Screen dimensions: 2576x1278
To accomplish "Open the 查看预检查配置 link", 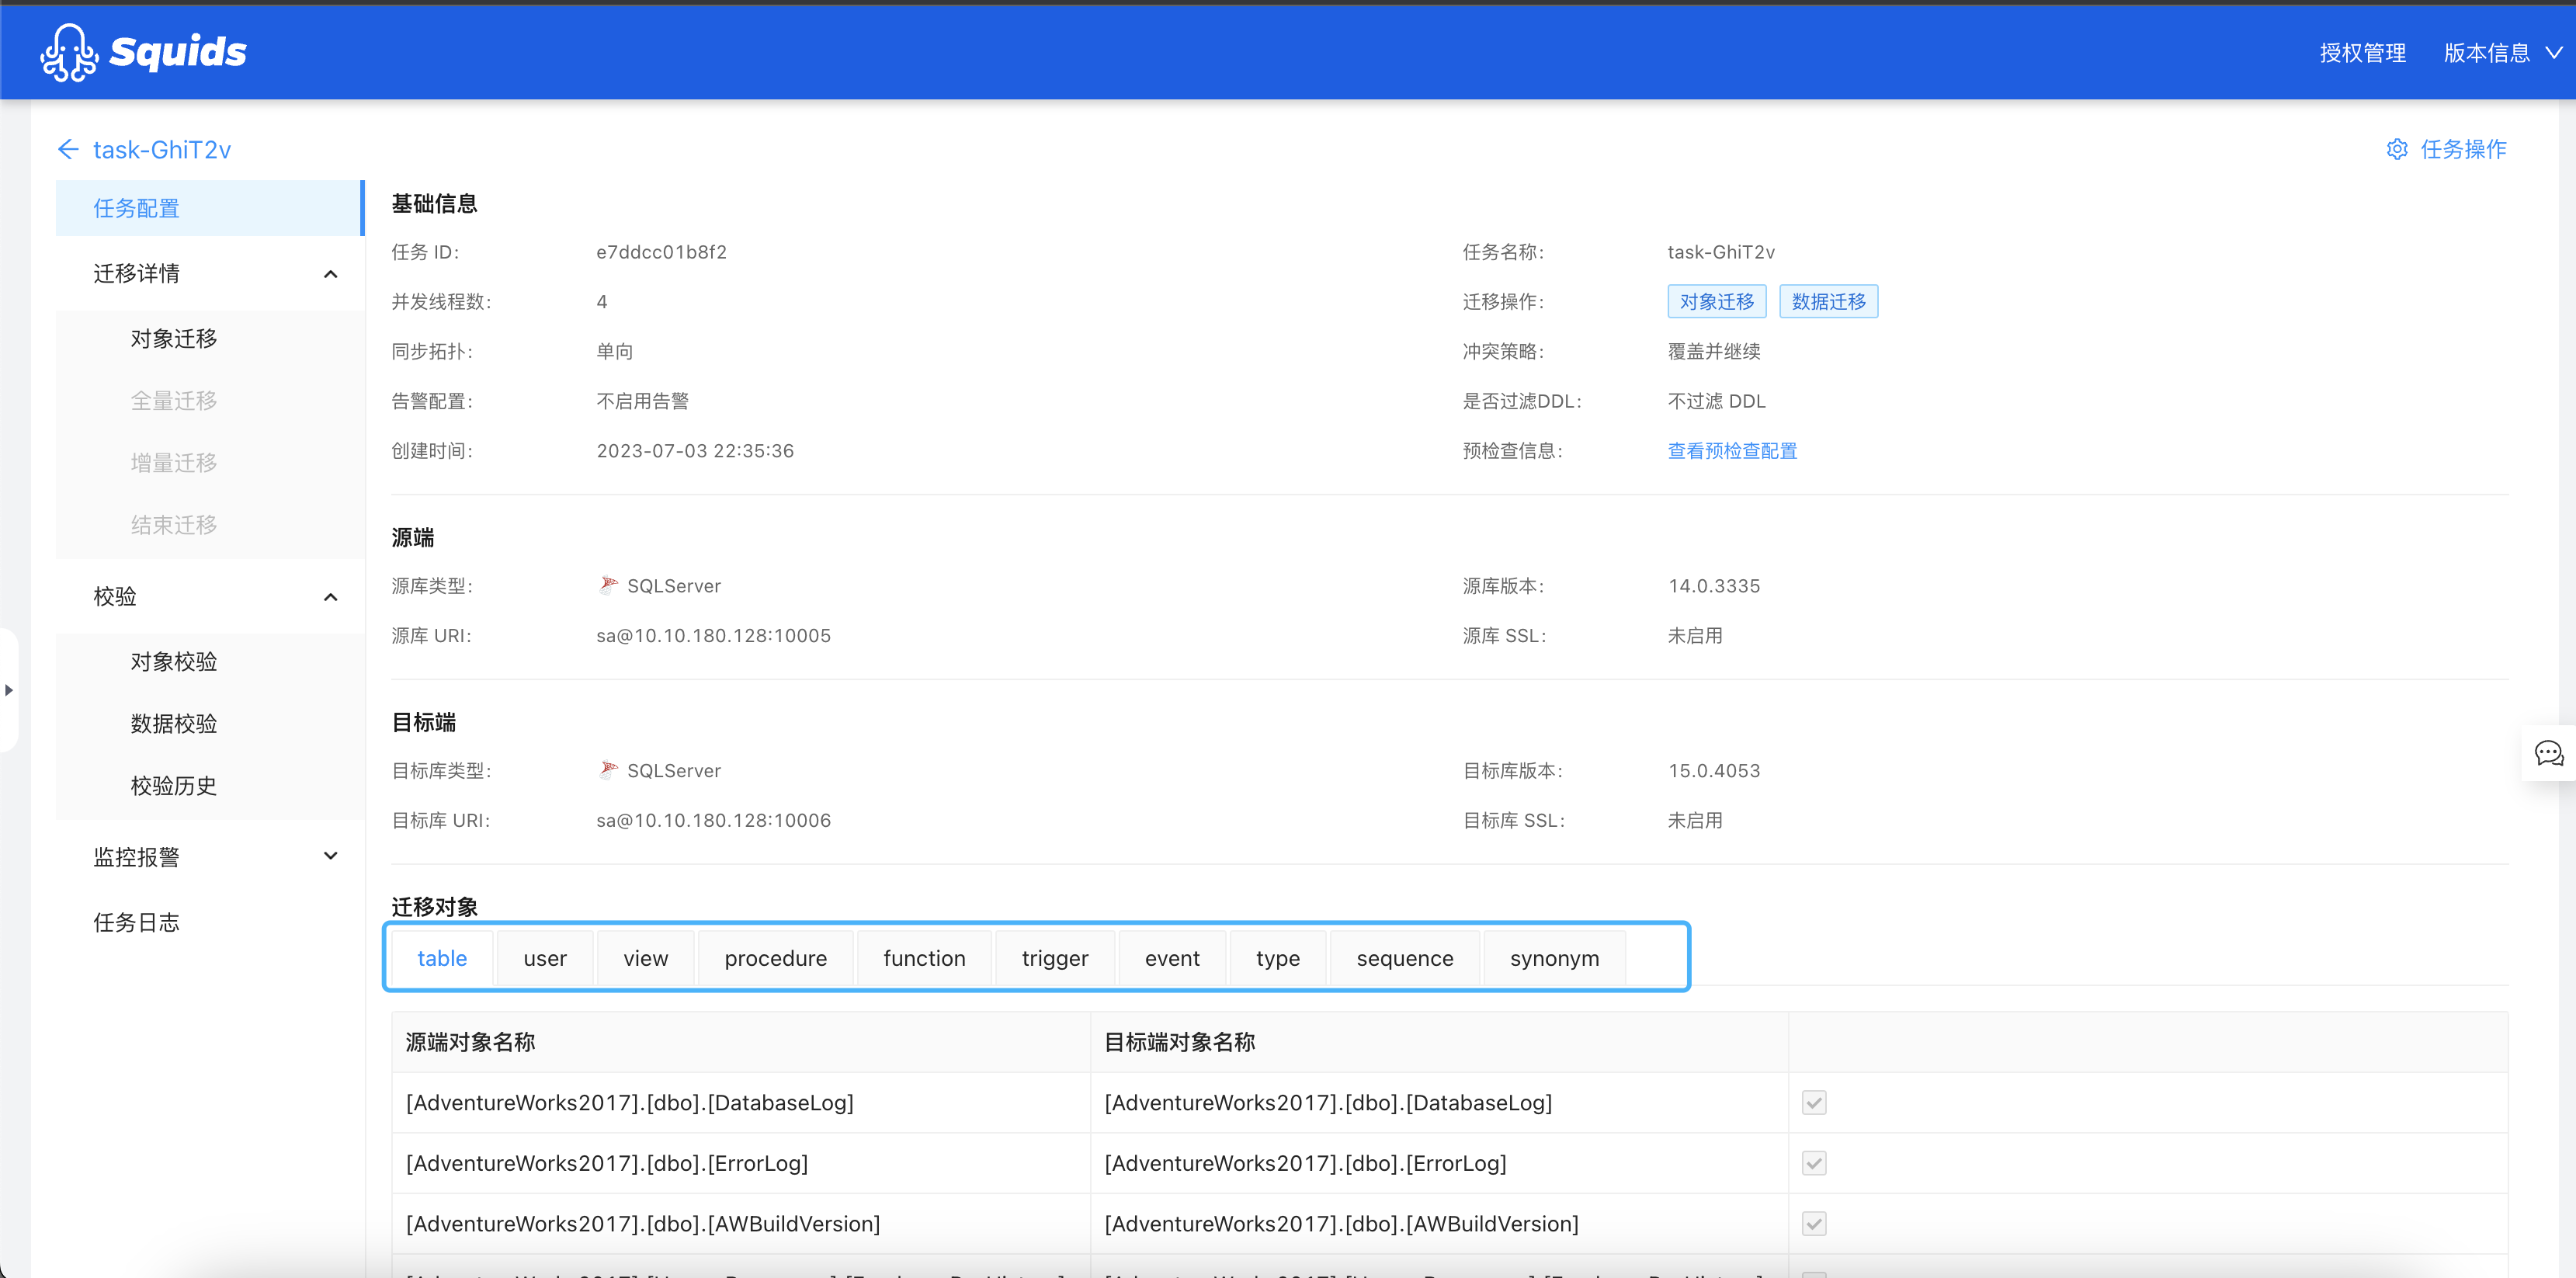I will click(x=1732, y=451).
